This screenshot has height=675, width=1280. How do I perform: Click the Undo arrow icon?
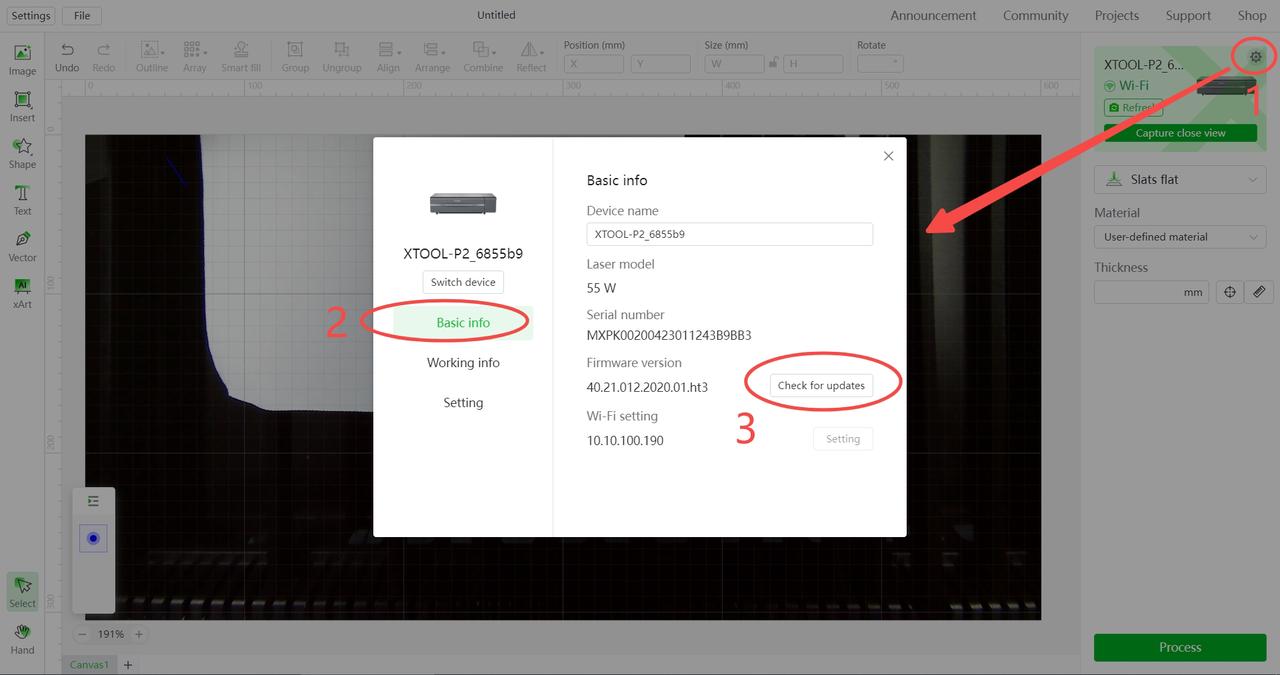point(67,51)
